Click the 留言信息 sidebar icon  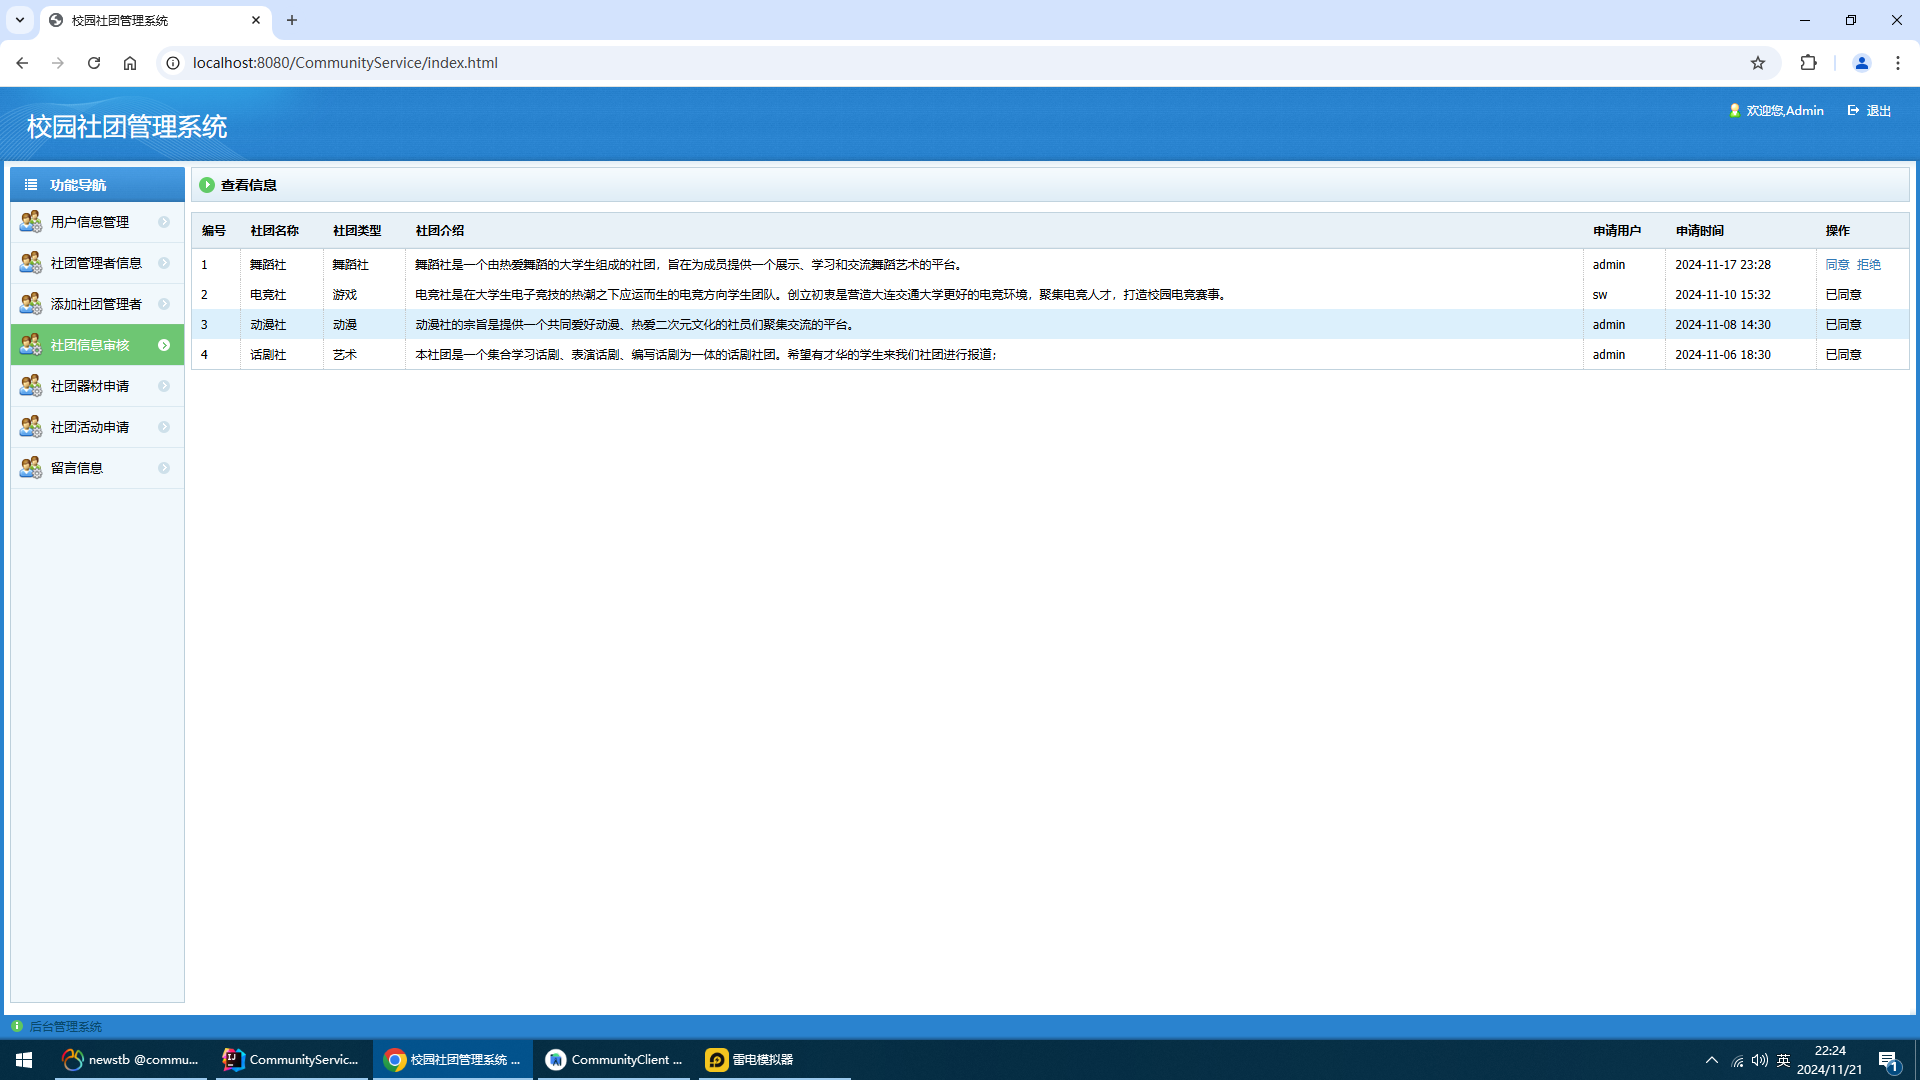[x=30, y=467]
